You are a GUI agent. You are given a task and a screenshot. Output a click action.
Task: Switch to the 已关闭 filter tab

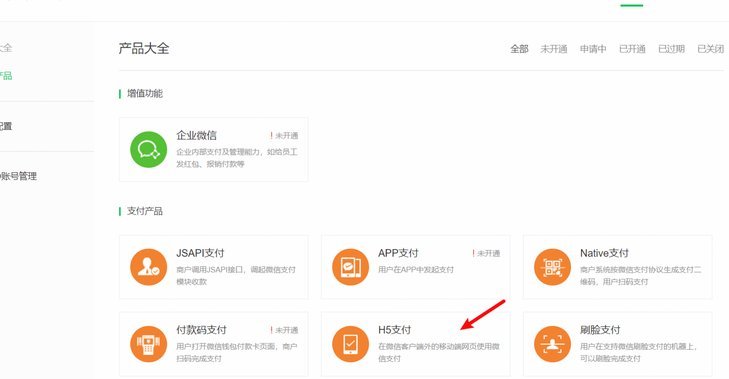[710, 49]
